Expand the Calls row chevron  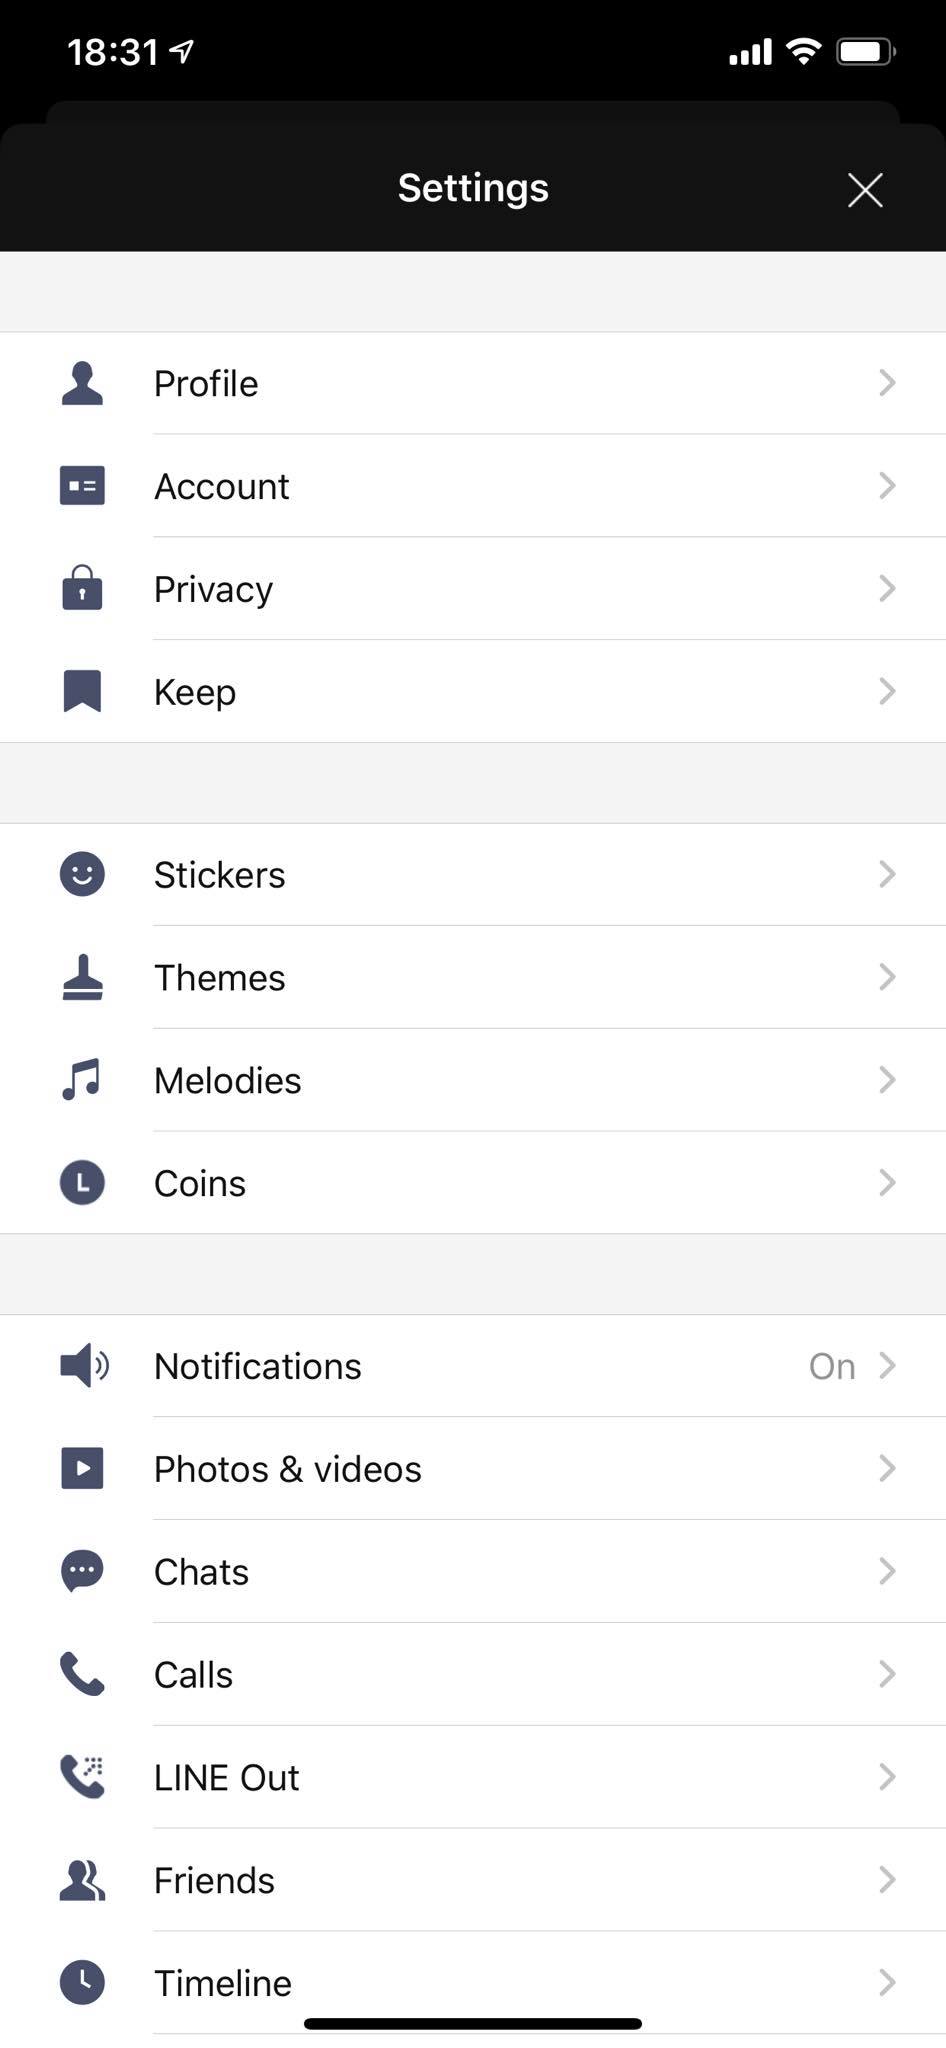pos(886,1674)
